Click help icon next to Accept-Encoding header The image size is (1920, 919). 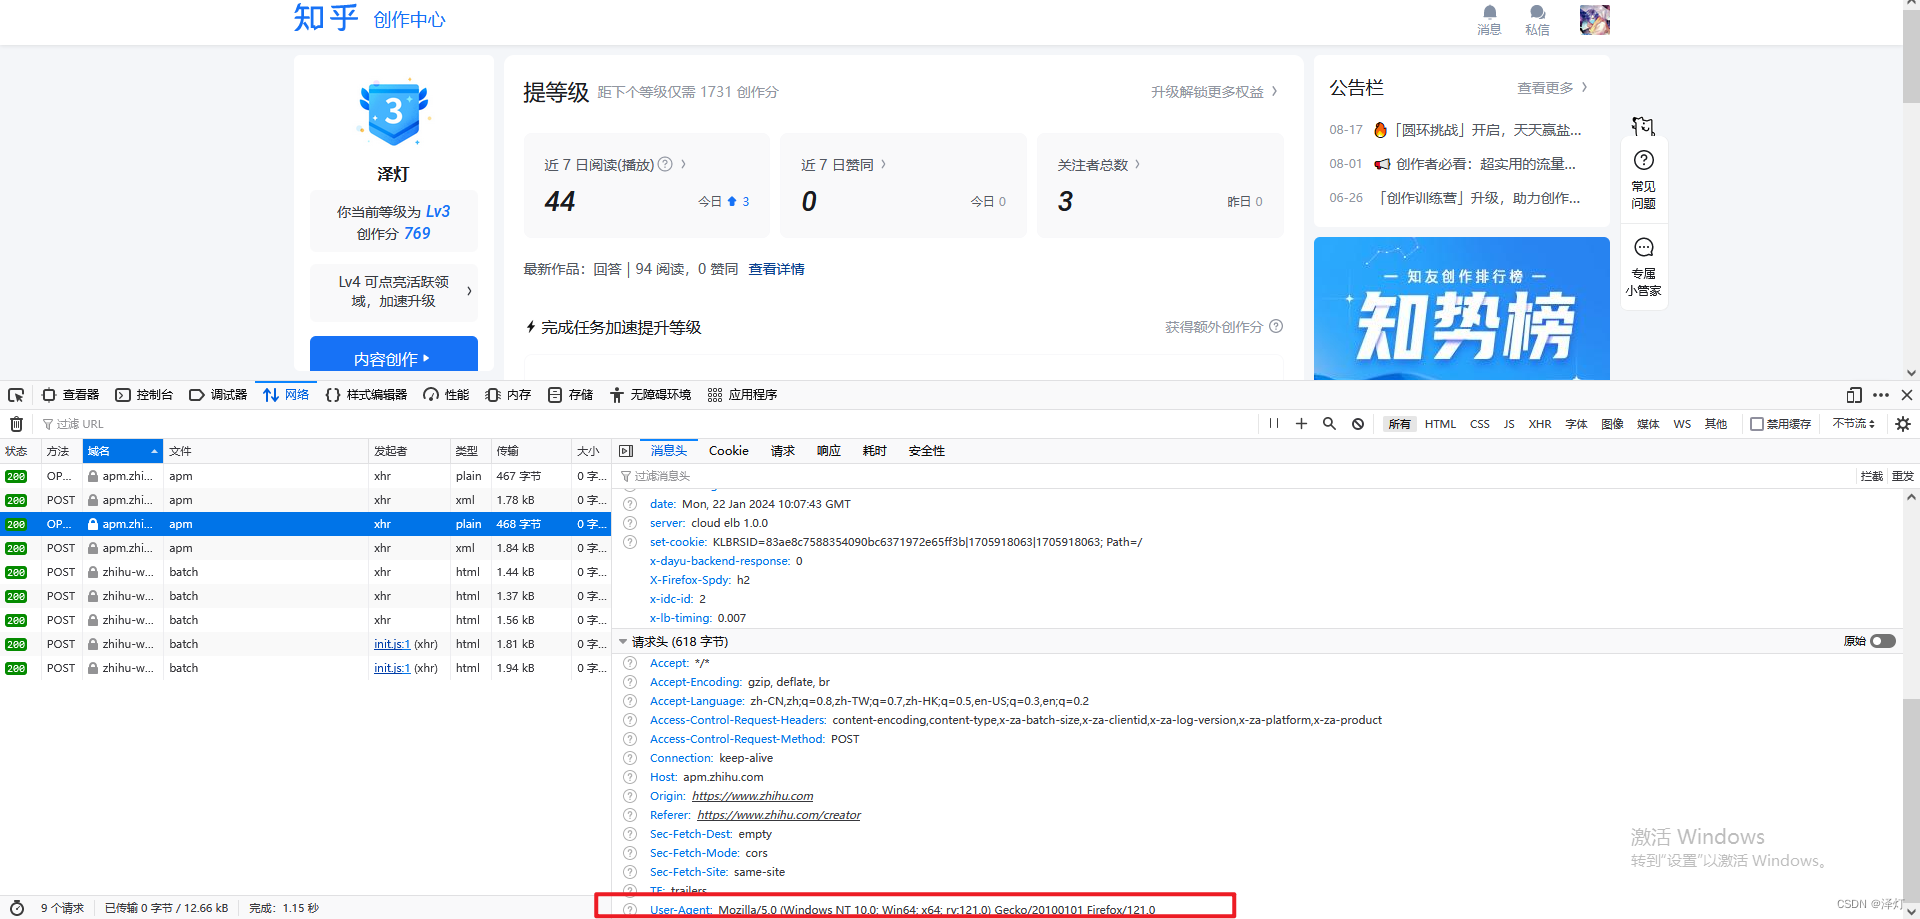(630, 682)
